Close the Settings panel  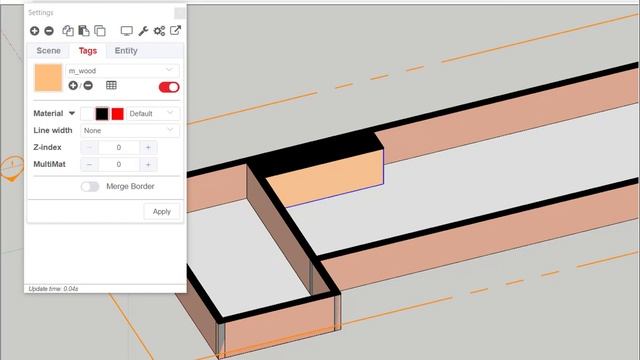180,13
